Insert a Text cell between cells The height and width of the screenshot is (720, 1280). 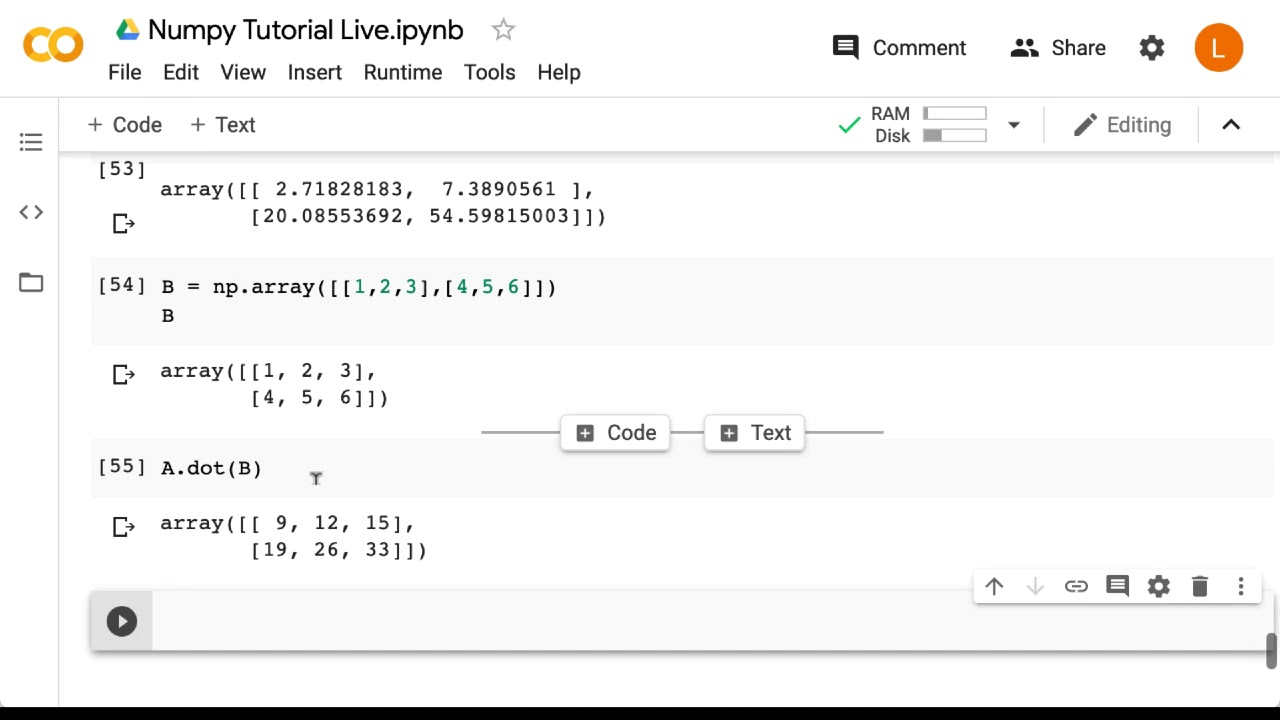point(755,433)
